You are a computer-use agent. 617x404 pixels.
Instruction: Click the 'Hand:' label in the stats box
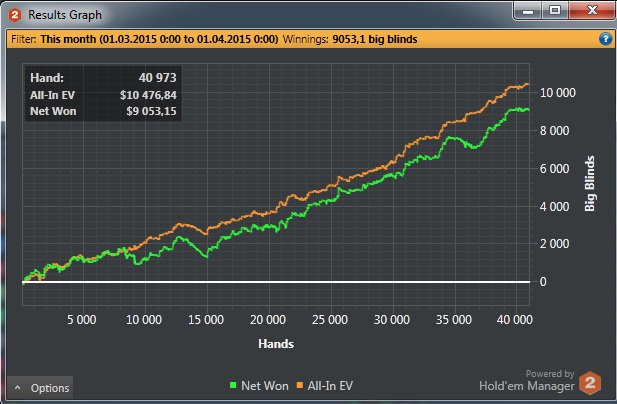[x=47, y=78]
